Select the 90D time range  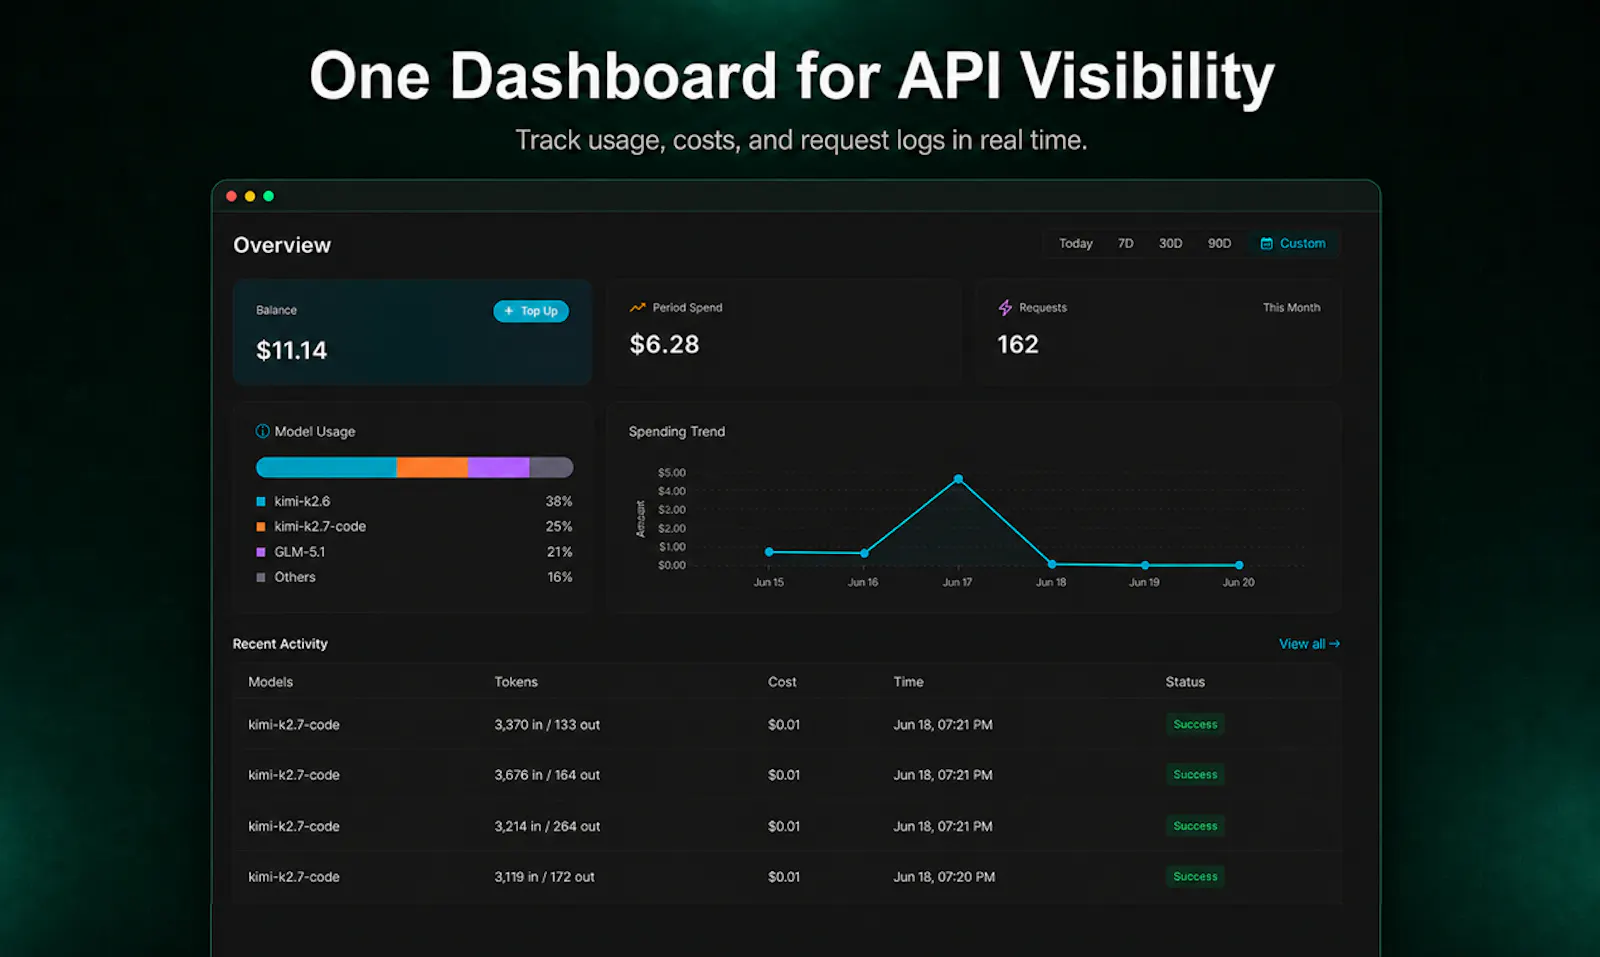pyautogui.click(x=1219, y=243)
